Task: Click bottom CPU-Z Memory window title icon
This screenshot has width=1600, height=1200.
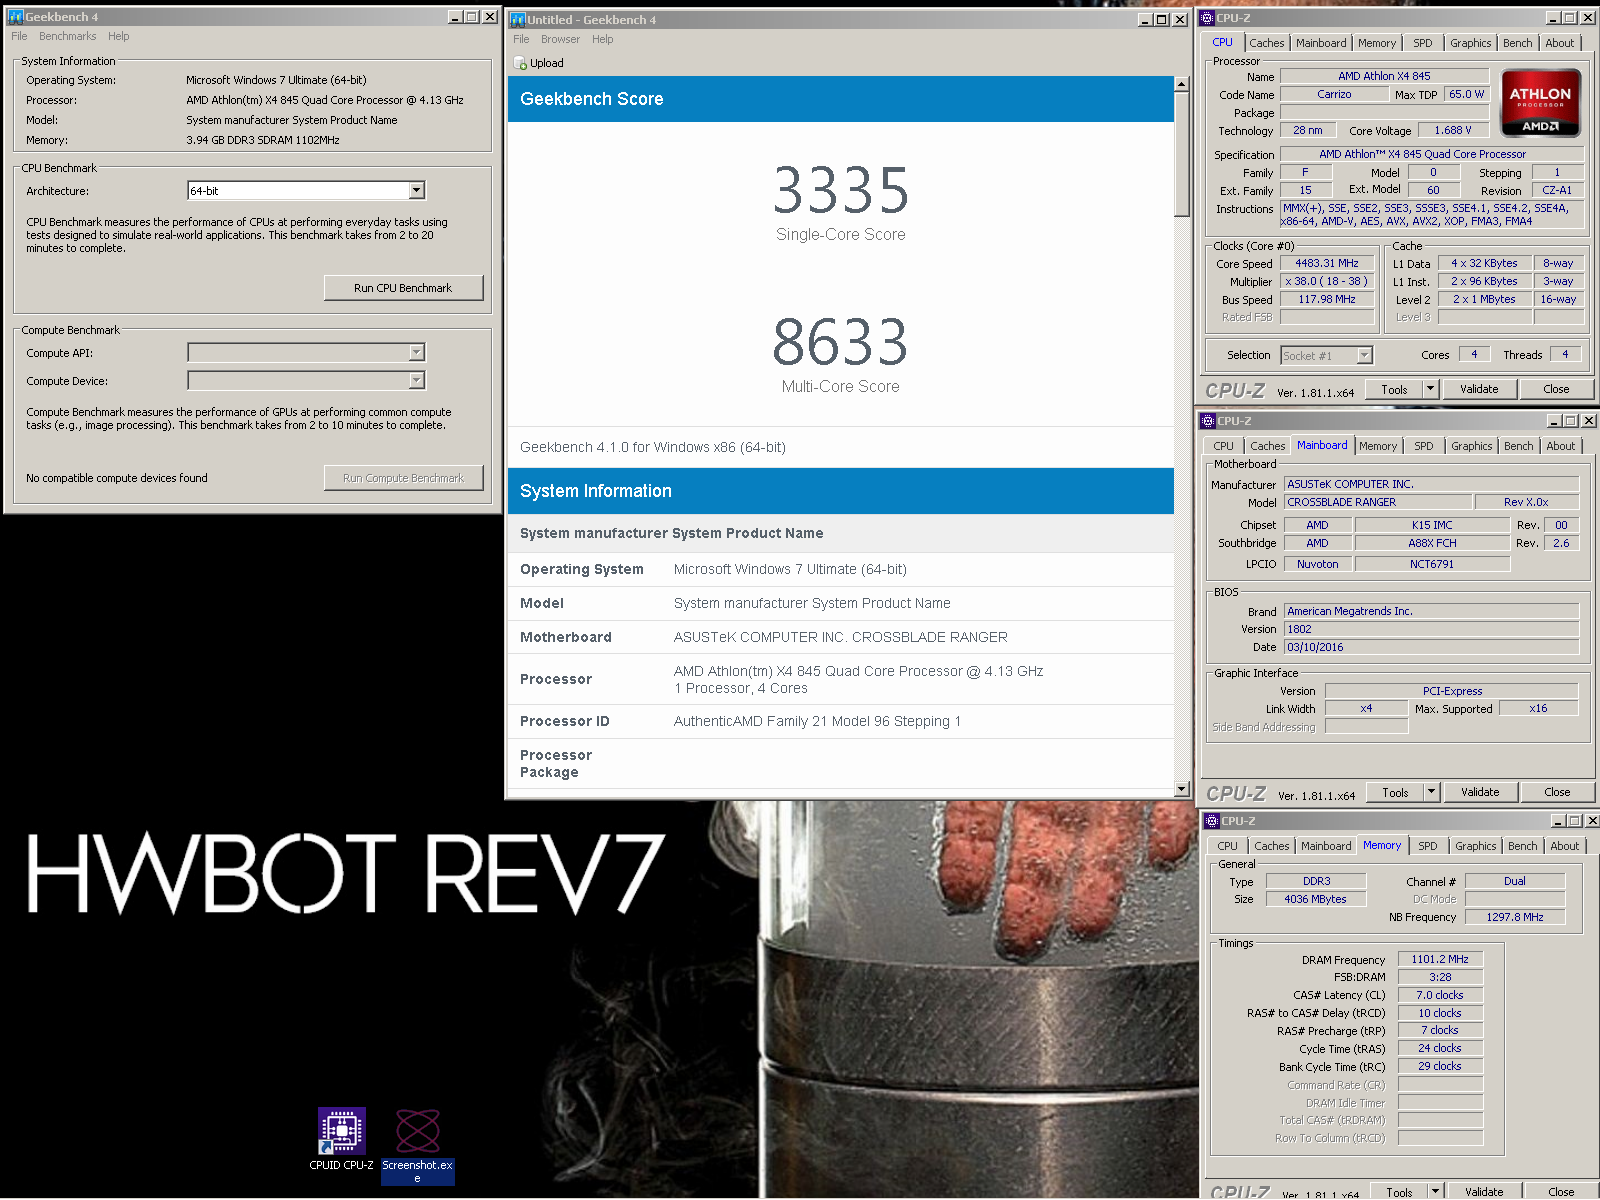Action: click(x=1212, y=821)
